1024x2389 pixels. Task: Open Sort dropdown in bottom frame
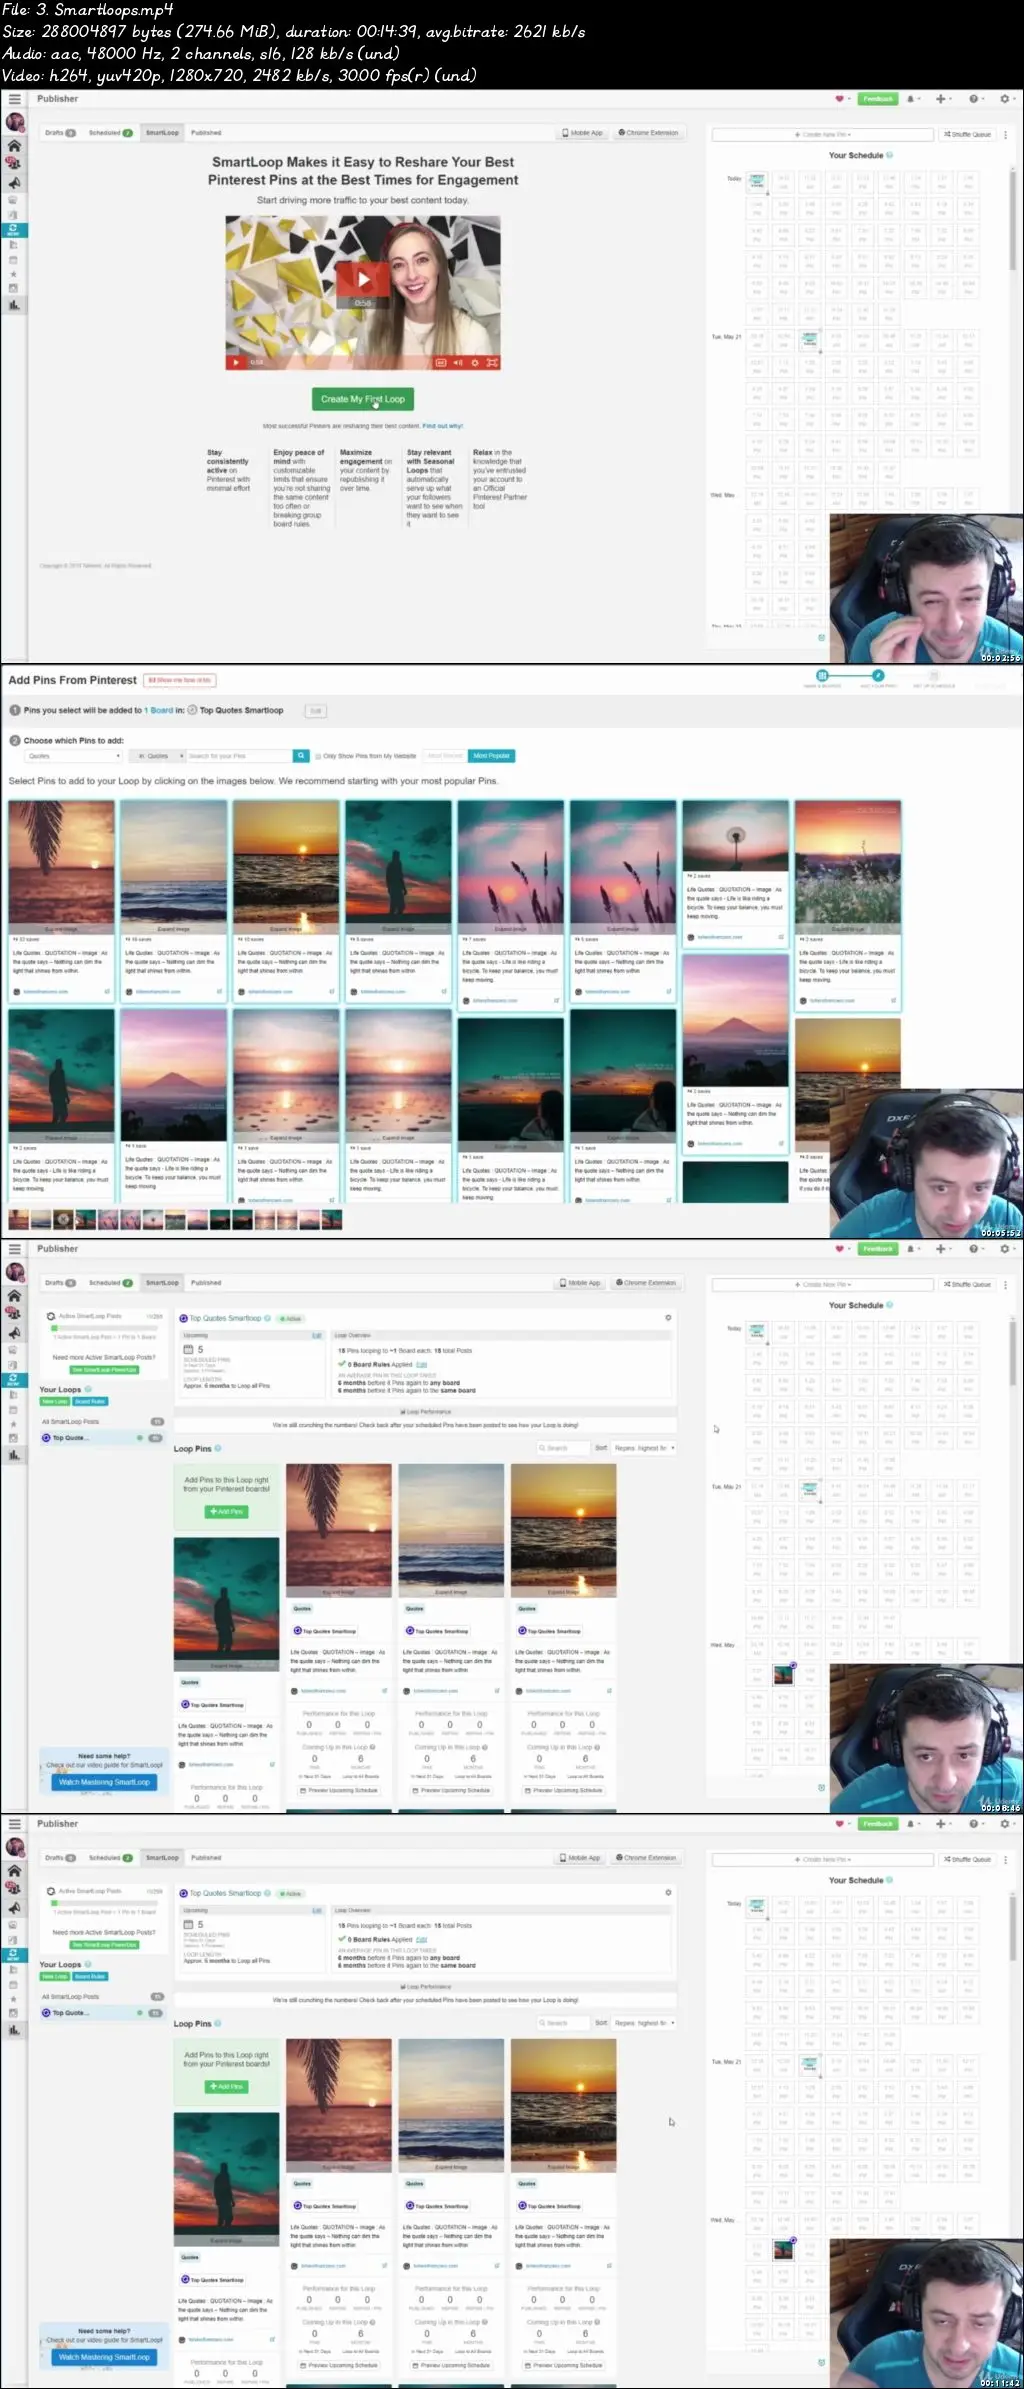(644, 2023)
